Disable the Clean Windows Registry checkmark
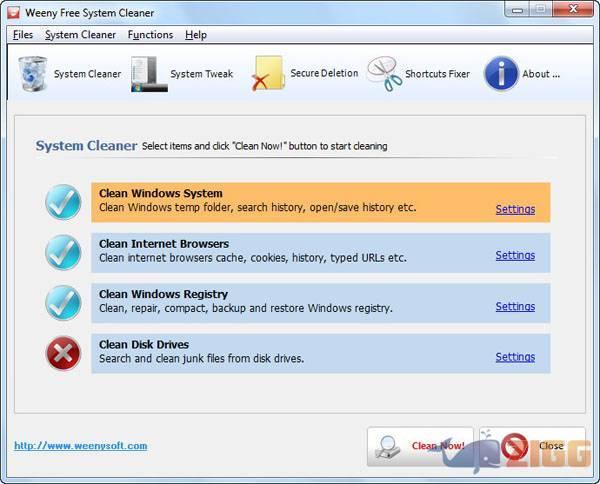 63,303
